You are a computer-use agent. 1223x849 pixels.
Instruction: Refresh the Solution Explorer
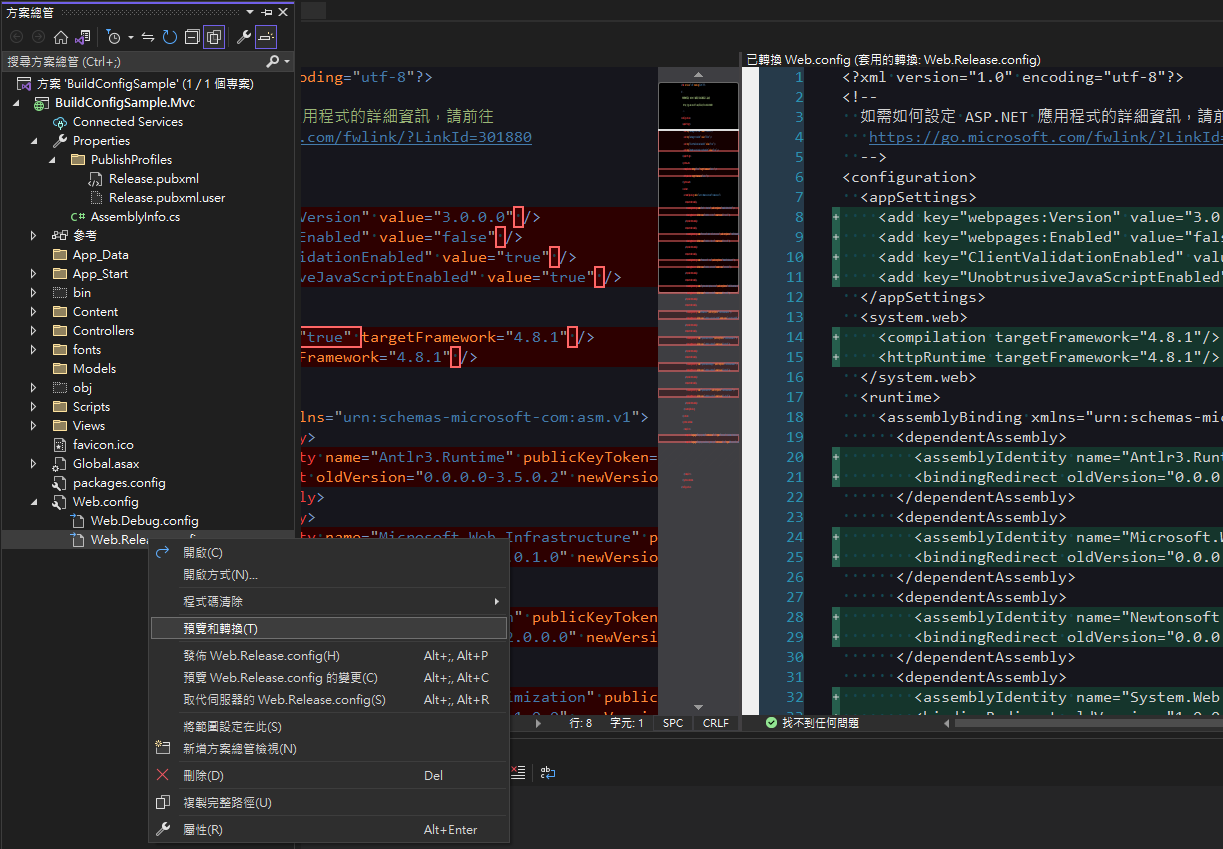click(169, 37)
